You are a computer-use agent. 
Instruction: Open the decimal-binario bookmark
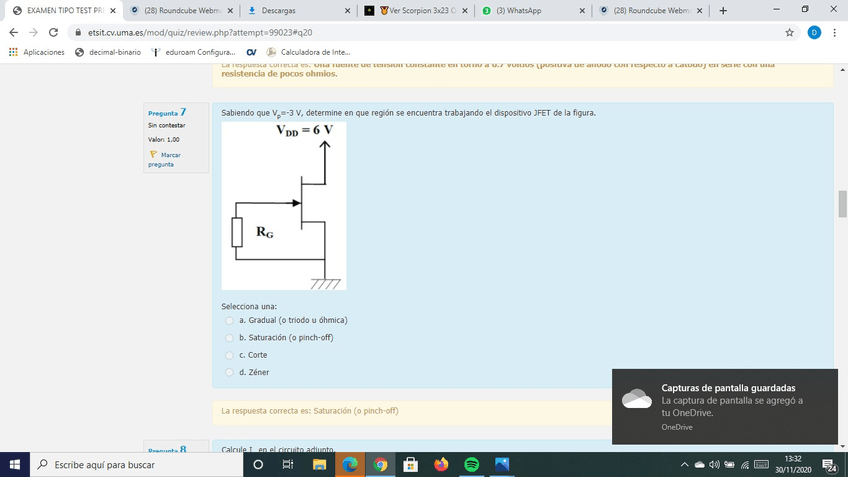point(108,52)
